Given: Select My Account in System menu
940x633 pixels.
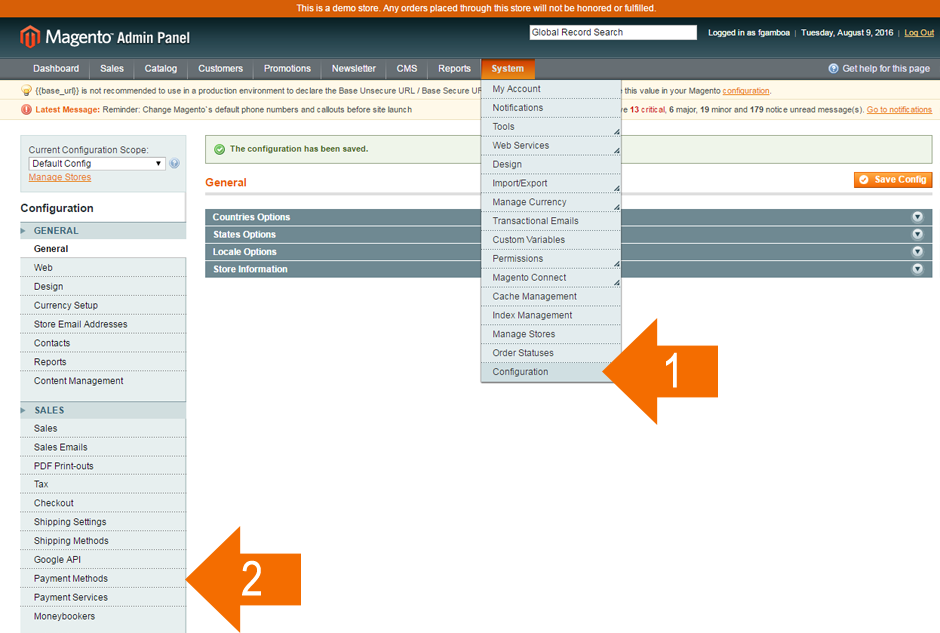Looking at the screenshot, I should coord(551,89).
